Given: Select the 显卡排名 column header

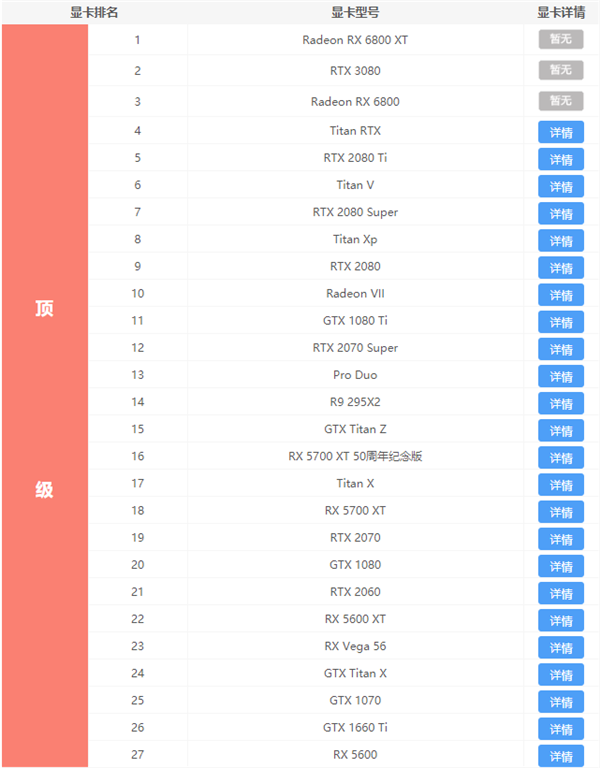Looking at the screenshot, I should click(x=94, y=13).
